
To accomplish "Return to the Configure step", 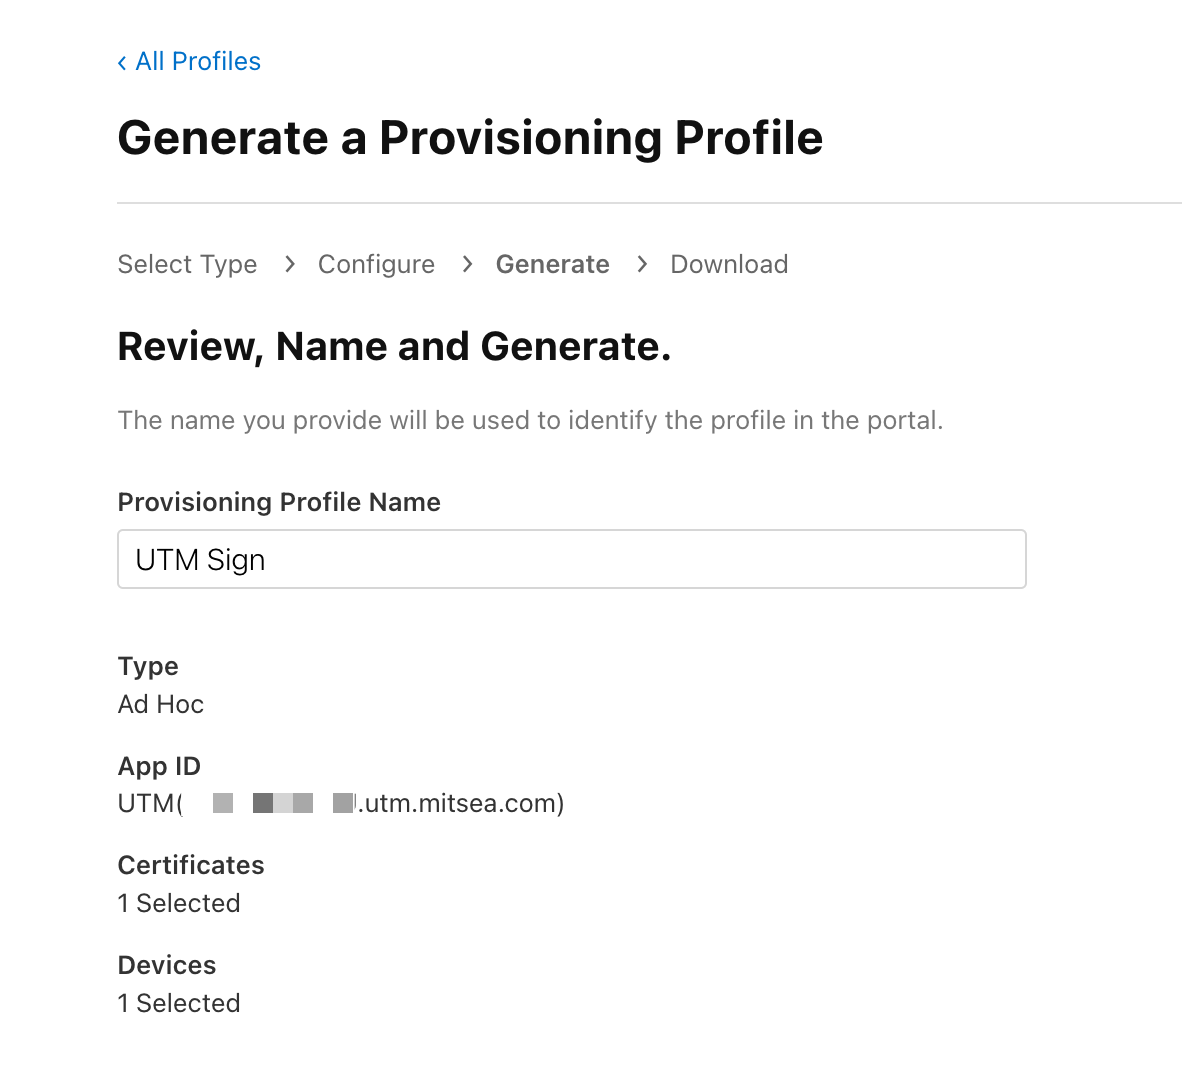I will tap(376, 265).
